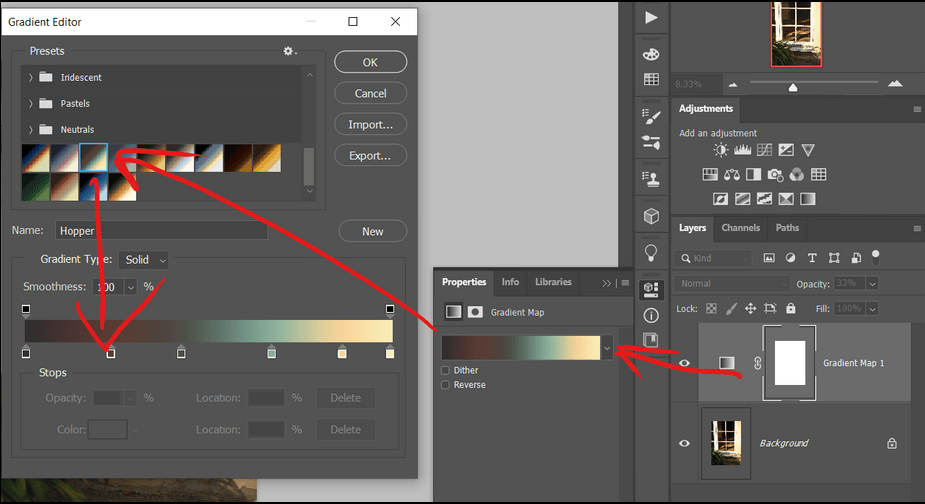This screenshot has width=925, height=504.
Task: Hide the Gradient Map 1 layer
Action: tap(685, 363)
